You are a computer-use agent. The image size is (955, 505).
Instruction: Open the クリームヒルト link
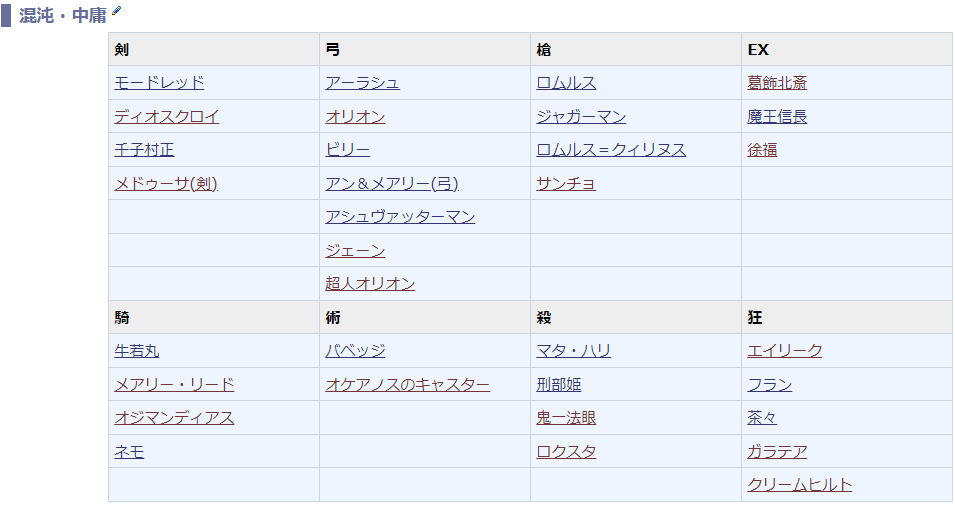tap(800, 485)
